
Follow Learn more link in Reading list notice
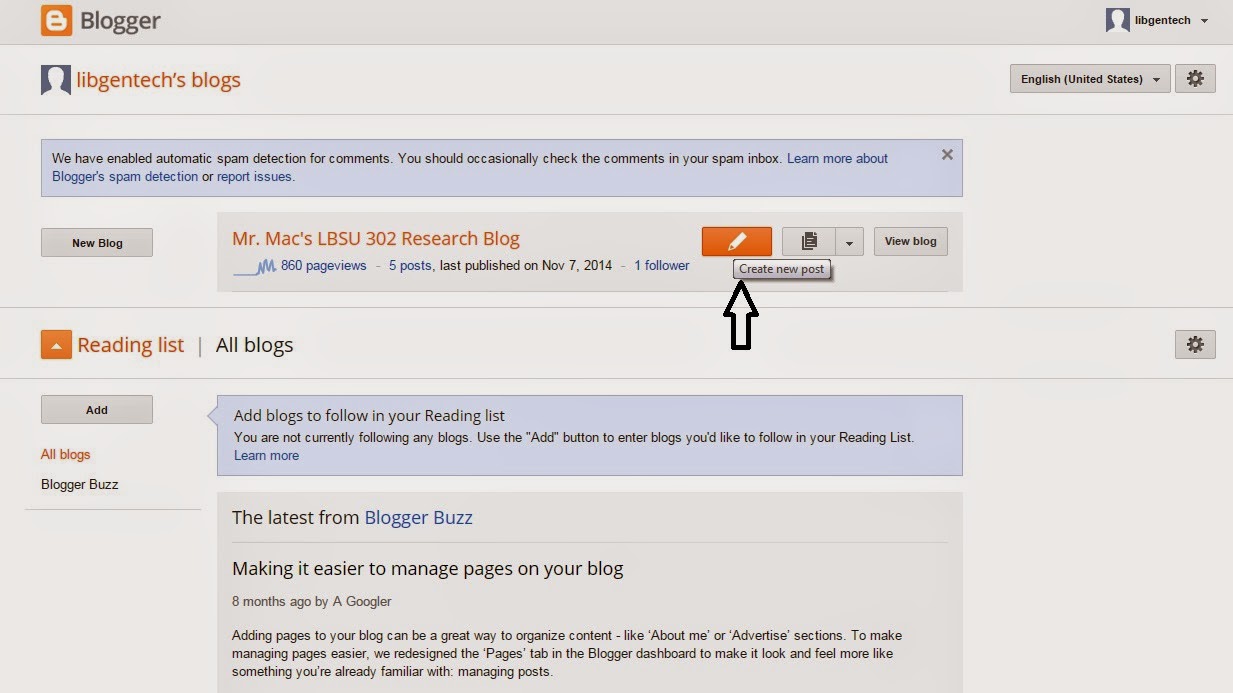tap(266, 455)
